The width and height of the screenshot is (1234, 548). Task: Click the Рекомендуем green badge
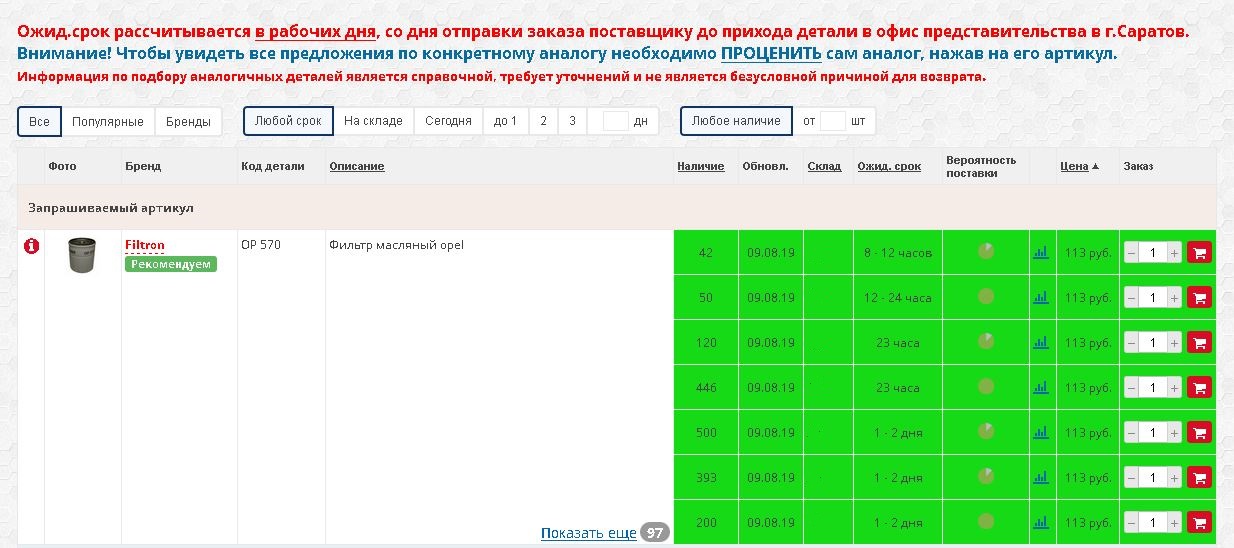tap(170, 264)
